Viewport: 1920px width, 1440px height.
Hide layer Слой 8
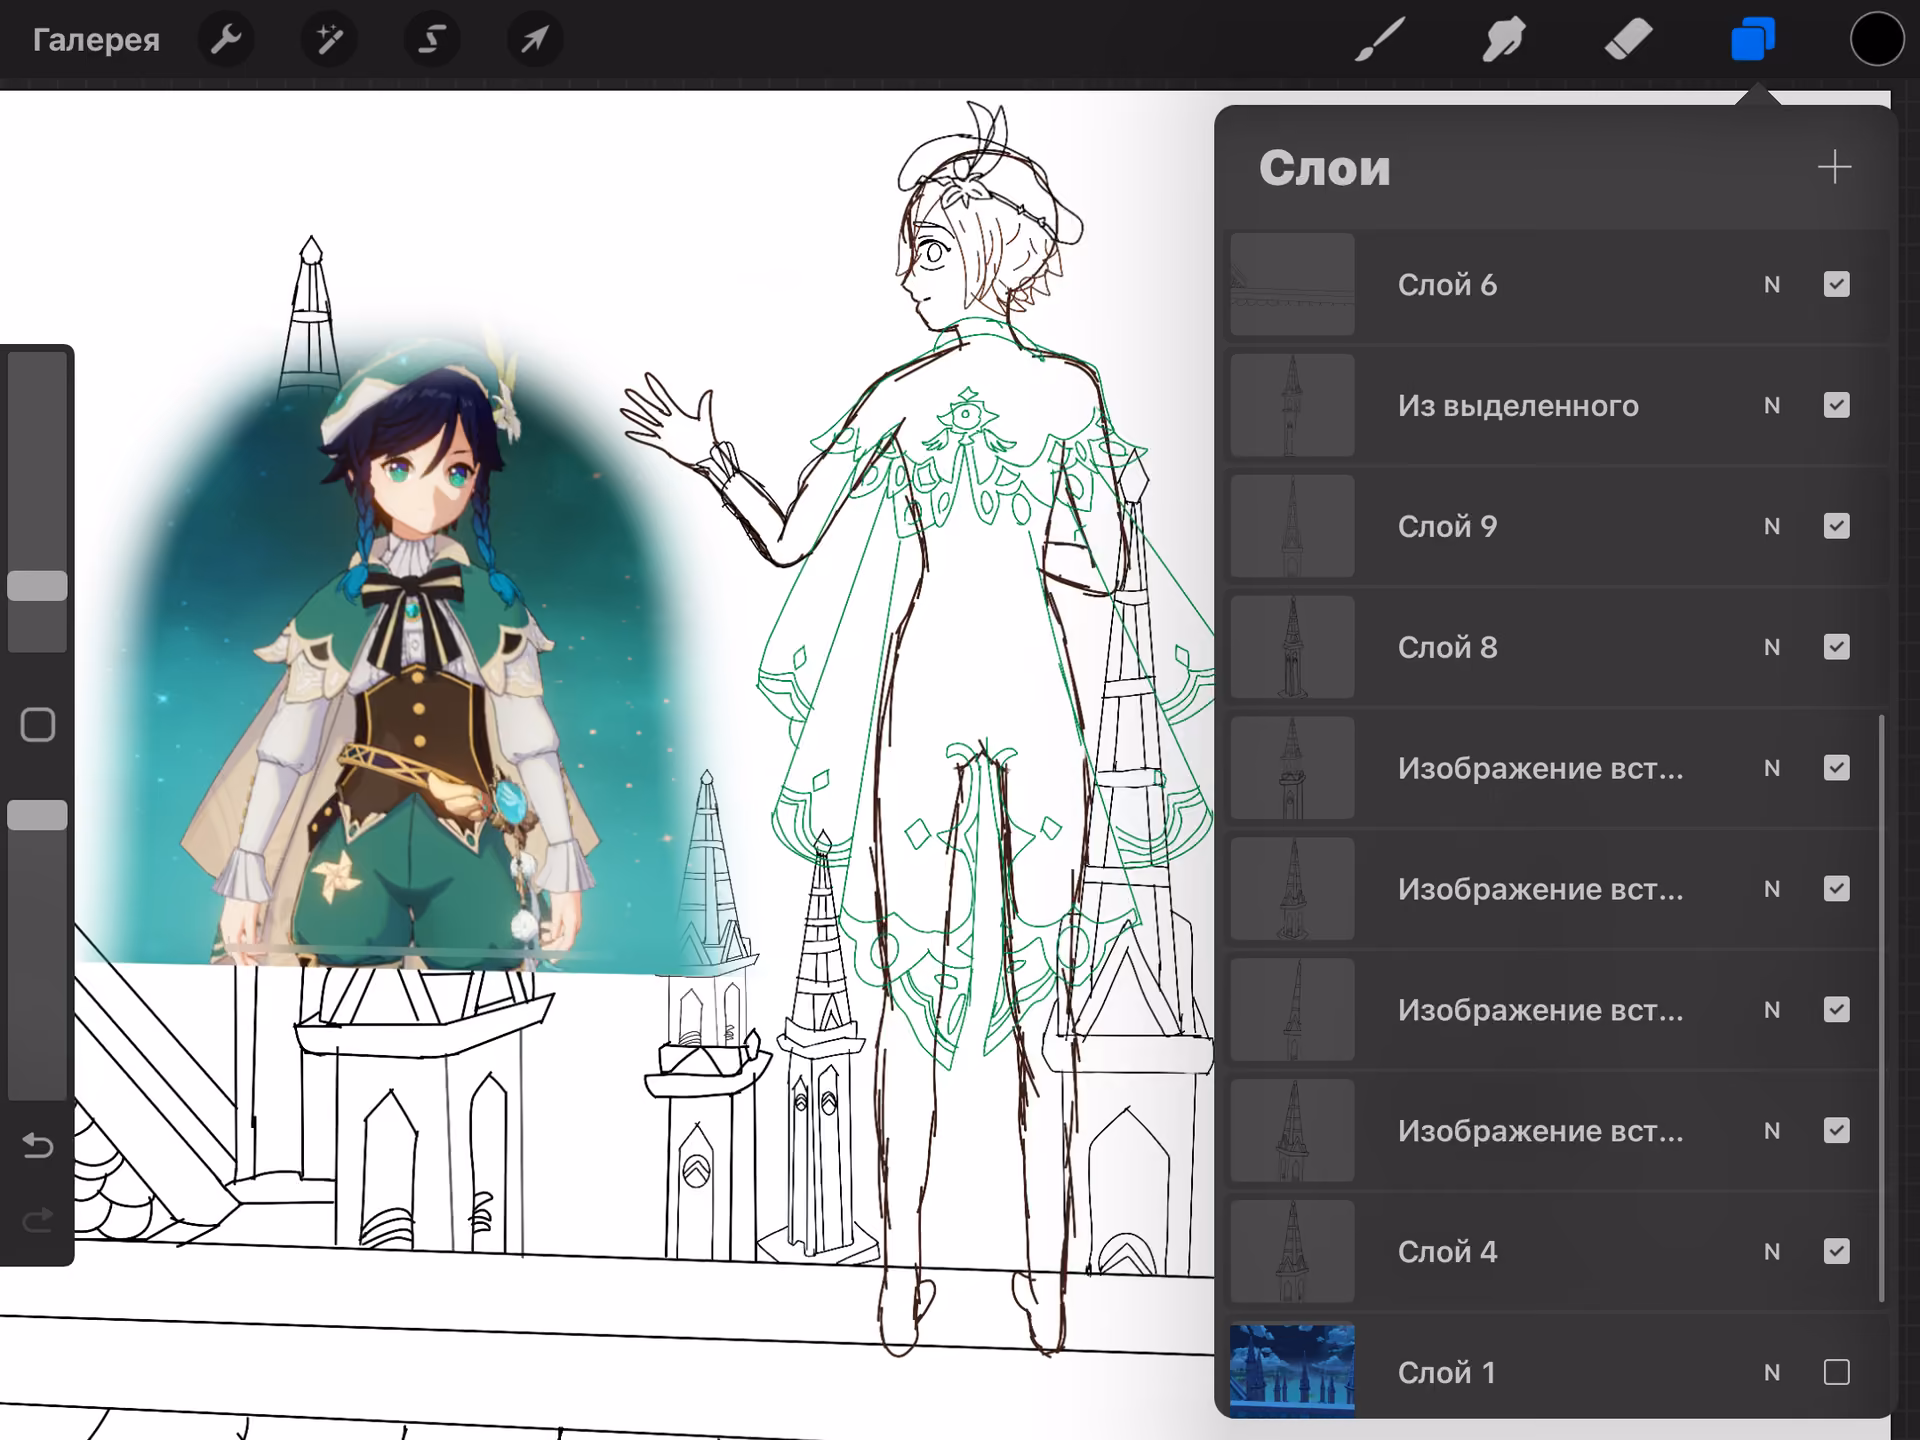(1837, 647)
